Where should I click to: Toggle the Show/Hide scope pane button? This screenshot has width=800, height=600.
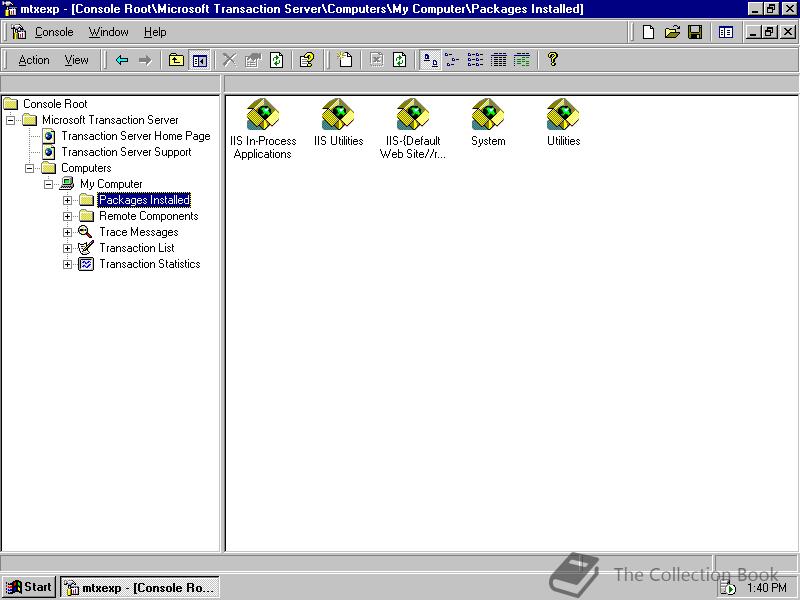(x=199, y=60)
